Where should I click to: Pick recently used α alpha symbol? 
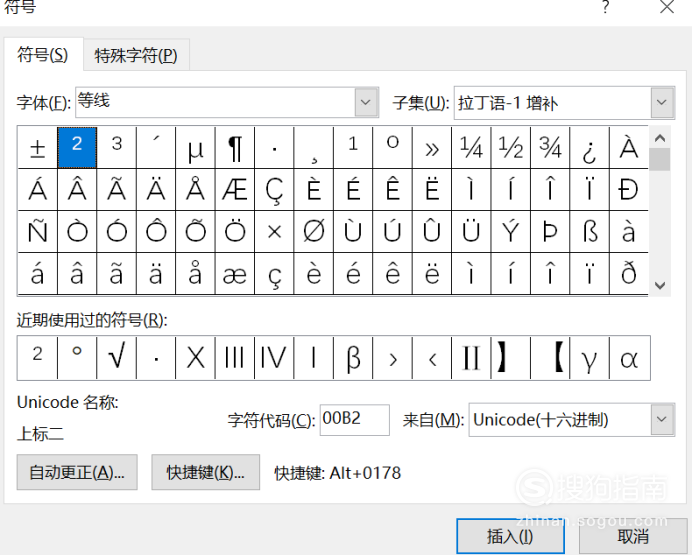[629, 358]
